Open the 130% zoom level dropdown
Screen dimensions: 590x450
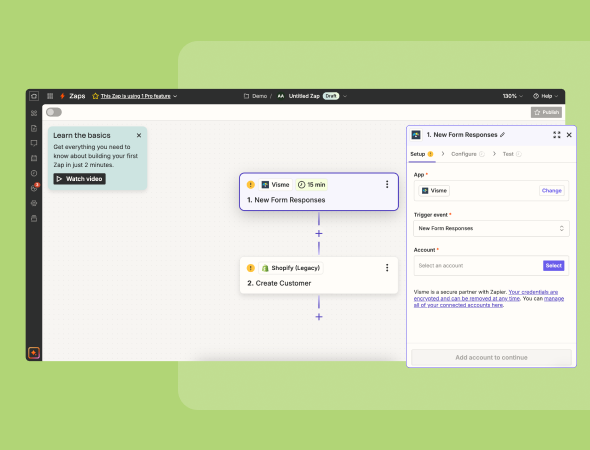[513, 96]
